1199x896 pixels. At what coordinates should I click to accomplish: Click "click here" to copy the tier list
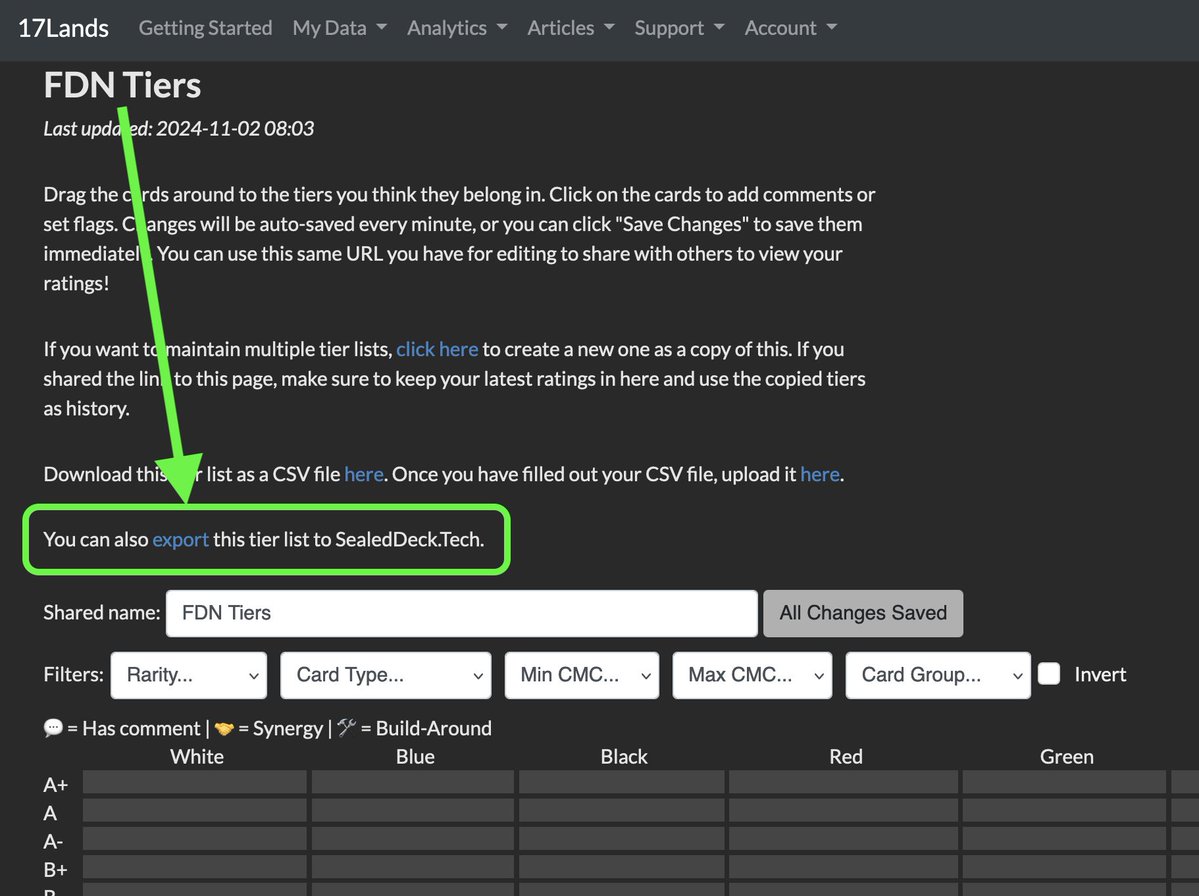437,349
